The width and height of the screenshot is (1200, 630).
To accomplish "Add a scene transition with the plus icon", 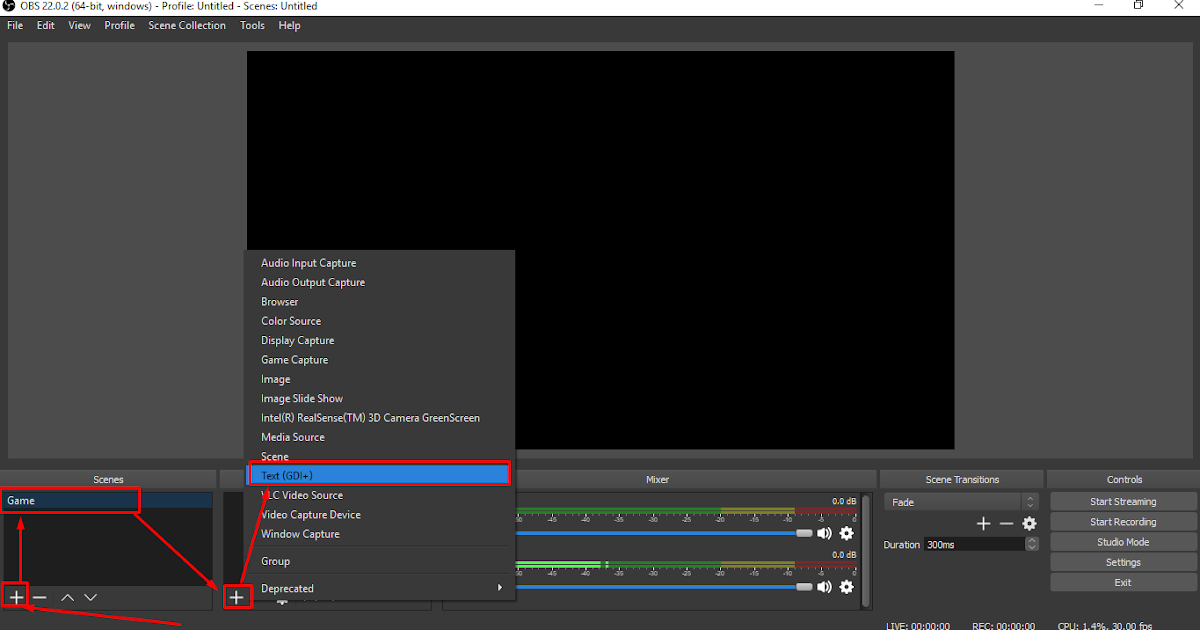I will pos(983,523).
